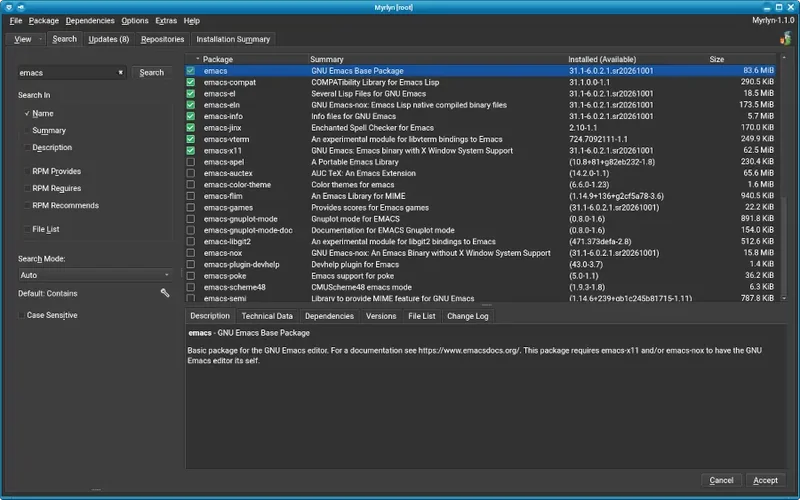This screenshot has width=800, height=500.
Task: Open the Help menu
Action: coord(192,21)
